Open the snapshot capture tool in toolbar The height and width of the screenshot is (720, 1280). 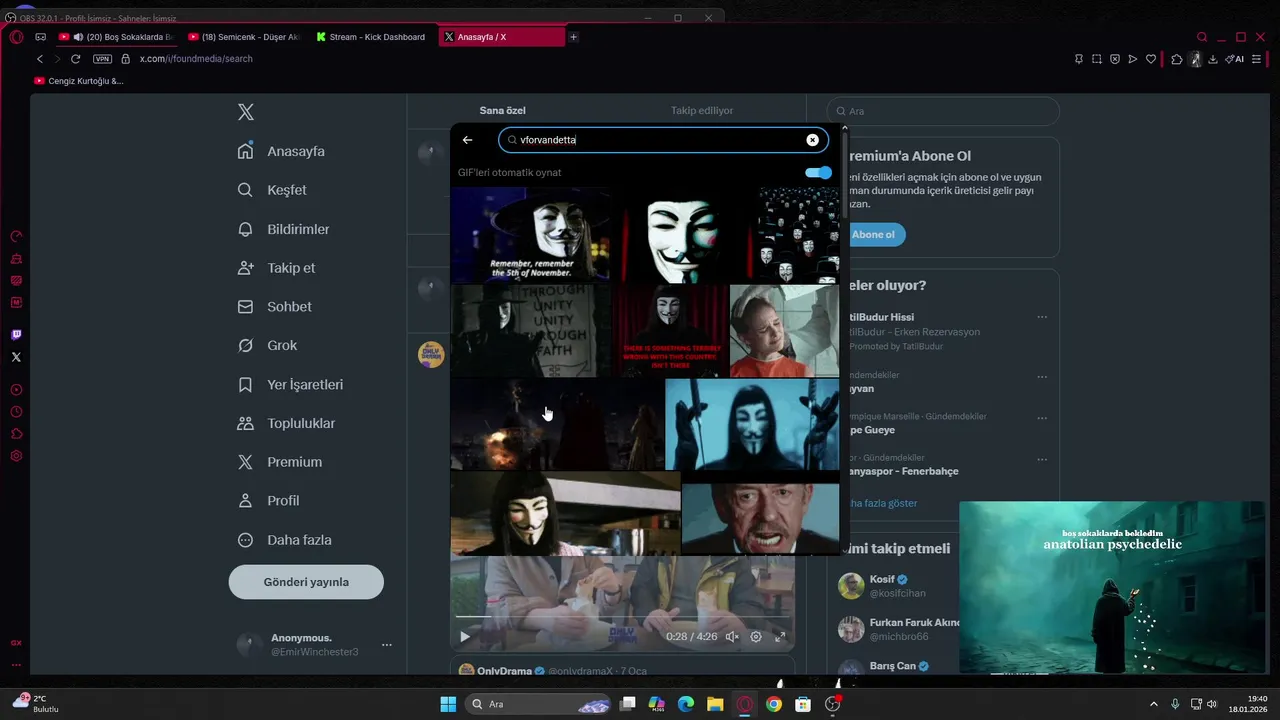click(1096, 59)
